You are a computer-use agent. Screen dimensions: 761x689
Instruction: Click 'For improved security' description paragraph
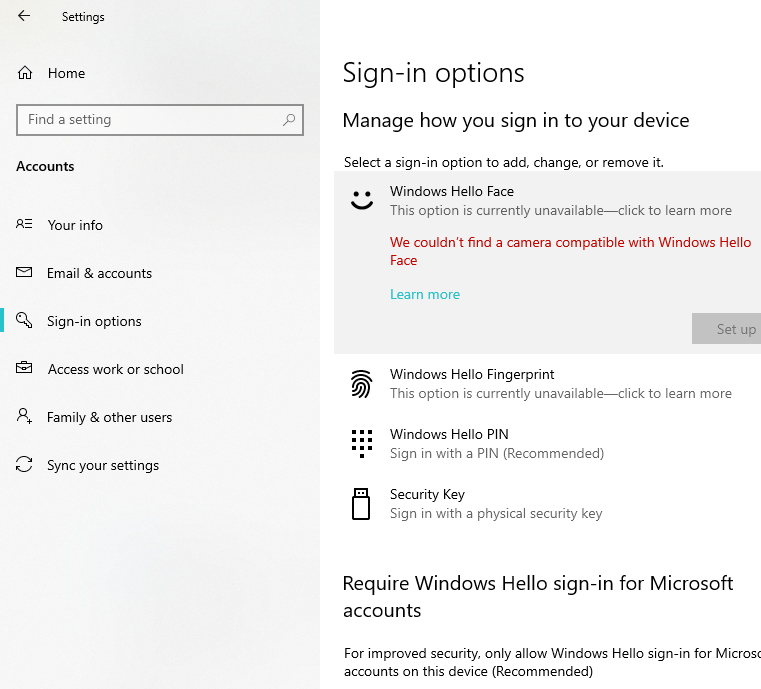[x=552, y=662]
